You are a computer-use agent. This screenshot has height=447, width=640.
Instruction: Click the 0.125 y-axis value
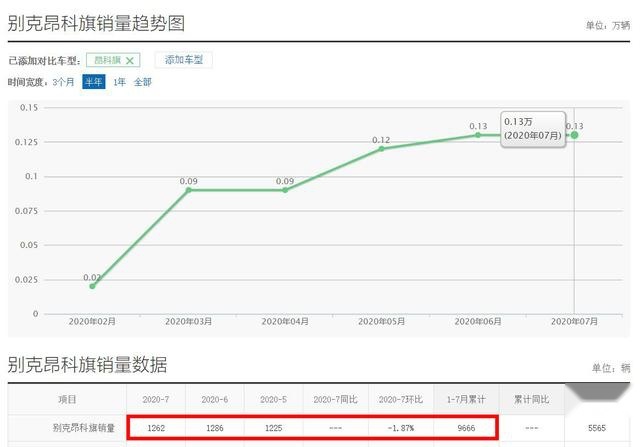[x=27, y=142]
